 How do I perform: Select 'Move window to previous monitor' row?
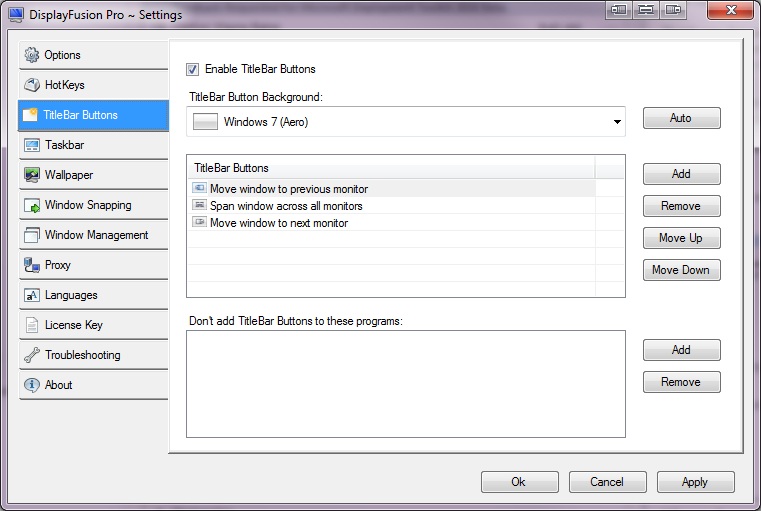tap(289, 189)
